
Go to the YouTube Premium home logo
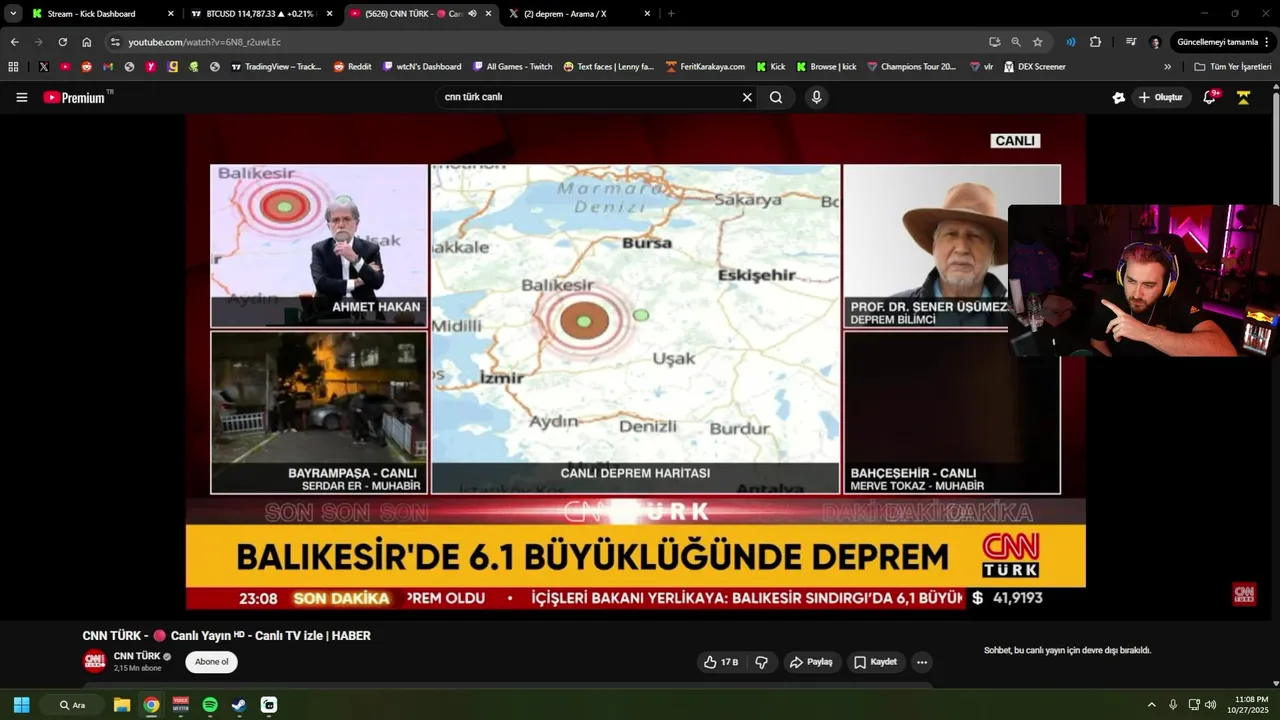(x=77, y=97)
